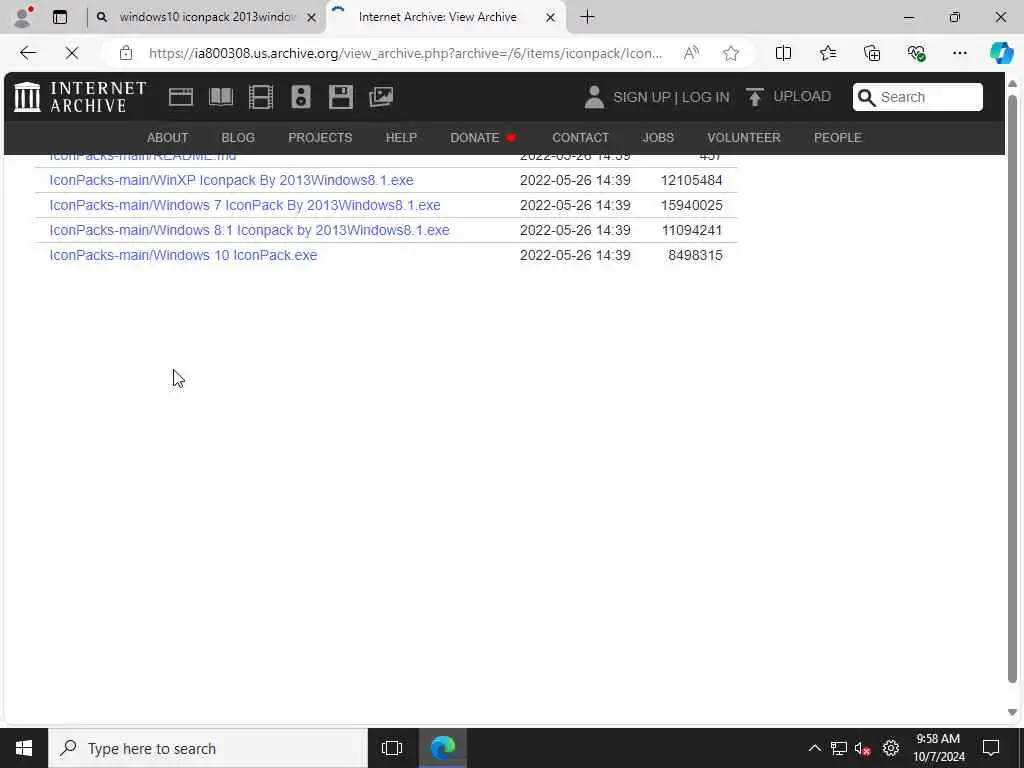Open the Collections icon in Edge toolbar
Viewport: 1024px width, 768px height.
(872, 53)
